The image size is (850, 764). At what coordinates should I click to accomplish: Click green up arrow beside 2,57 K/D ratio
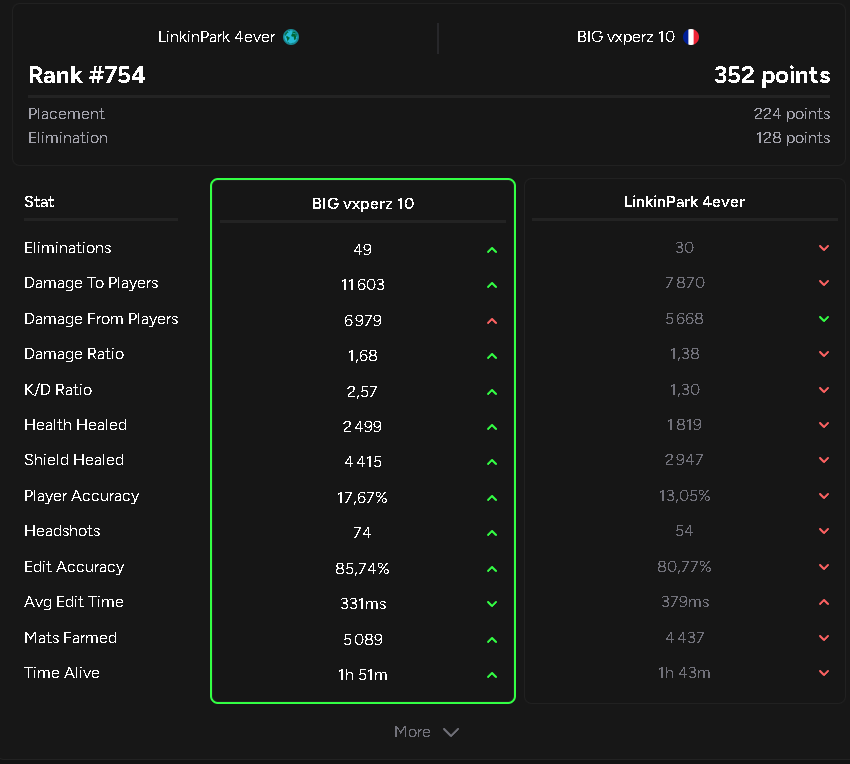pyautogui.click(x=492, y=392)
